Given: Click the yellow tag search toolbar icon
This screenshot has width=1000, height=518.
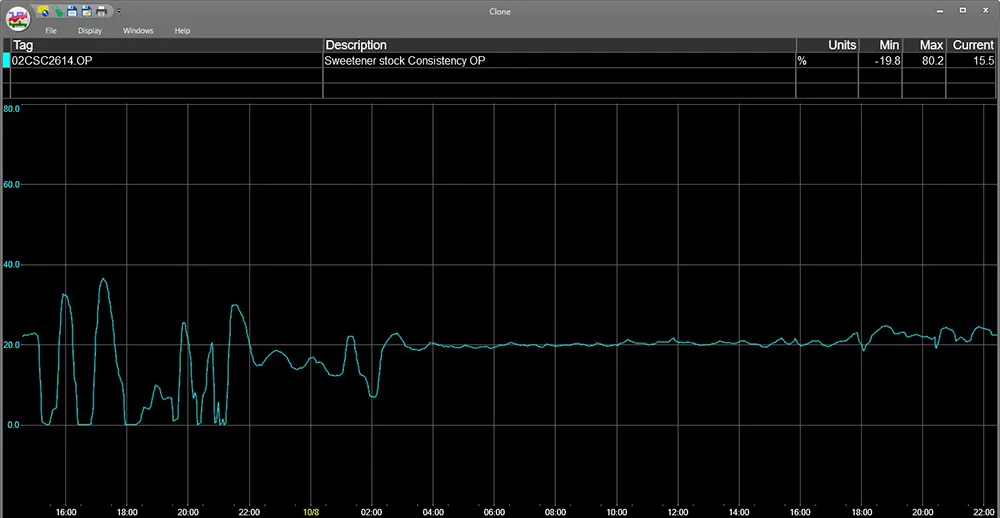Looking at the screenshot, I should [45, 11].
